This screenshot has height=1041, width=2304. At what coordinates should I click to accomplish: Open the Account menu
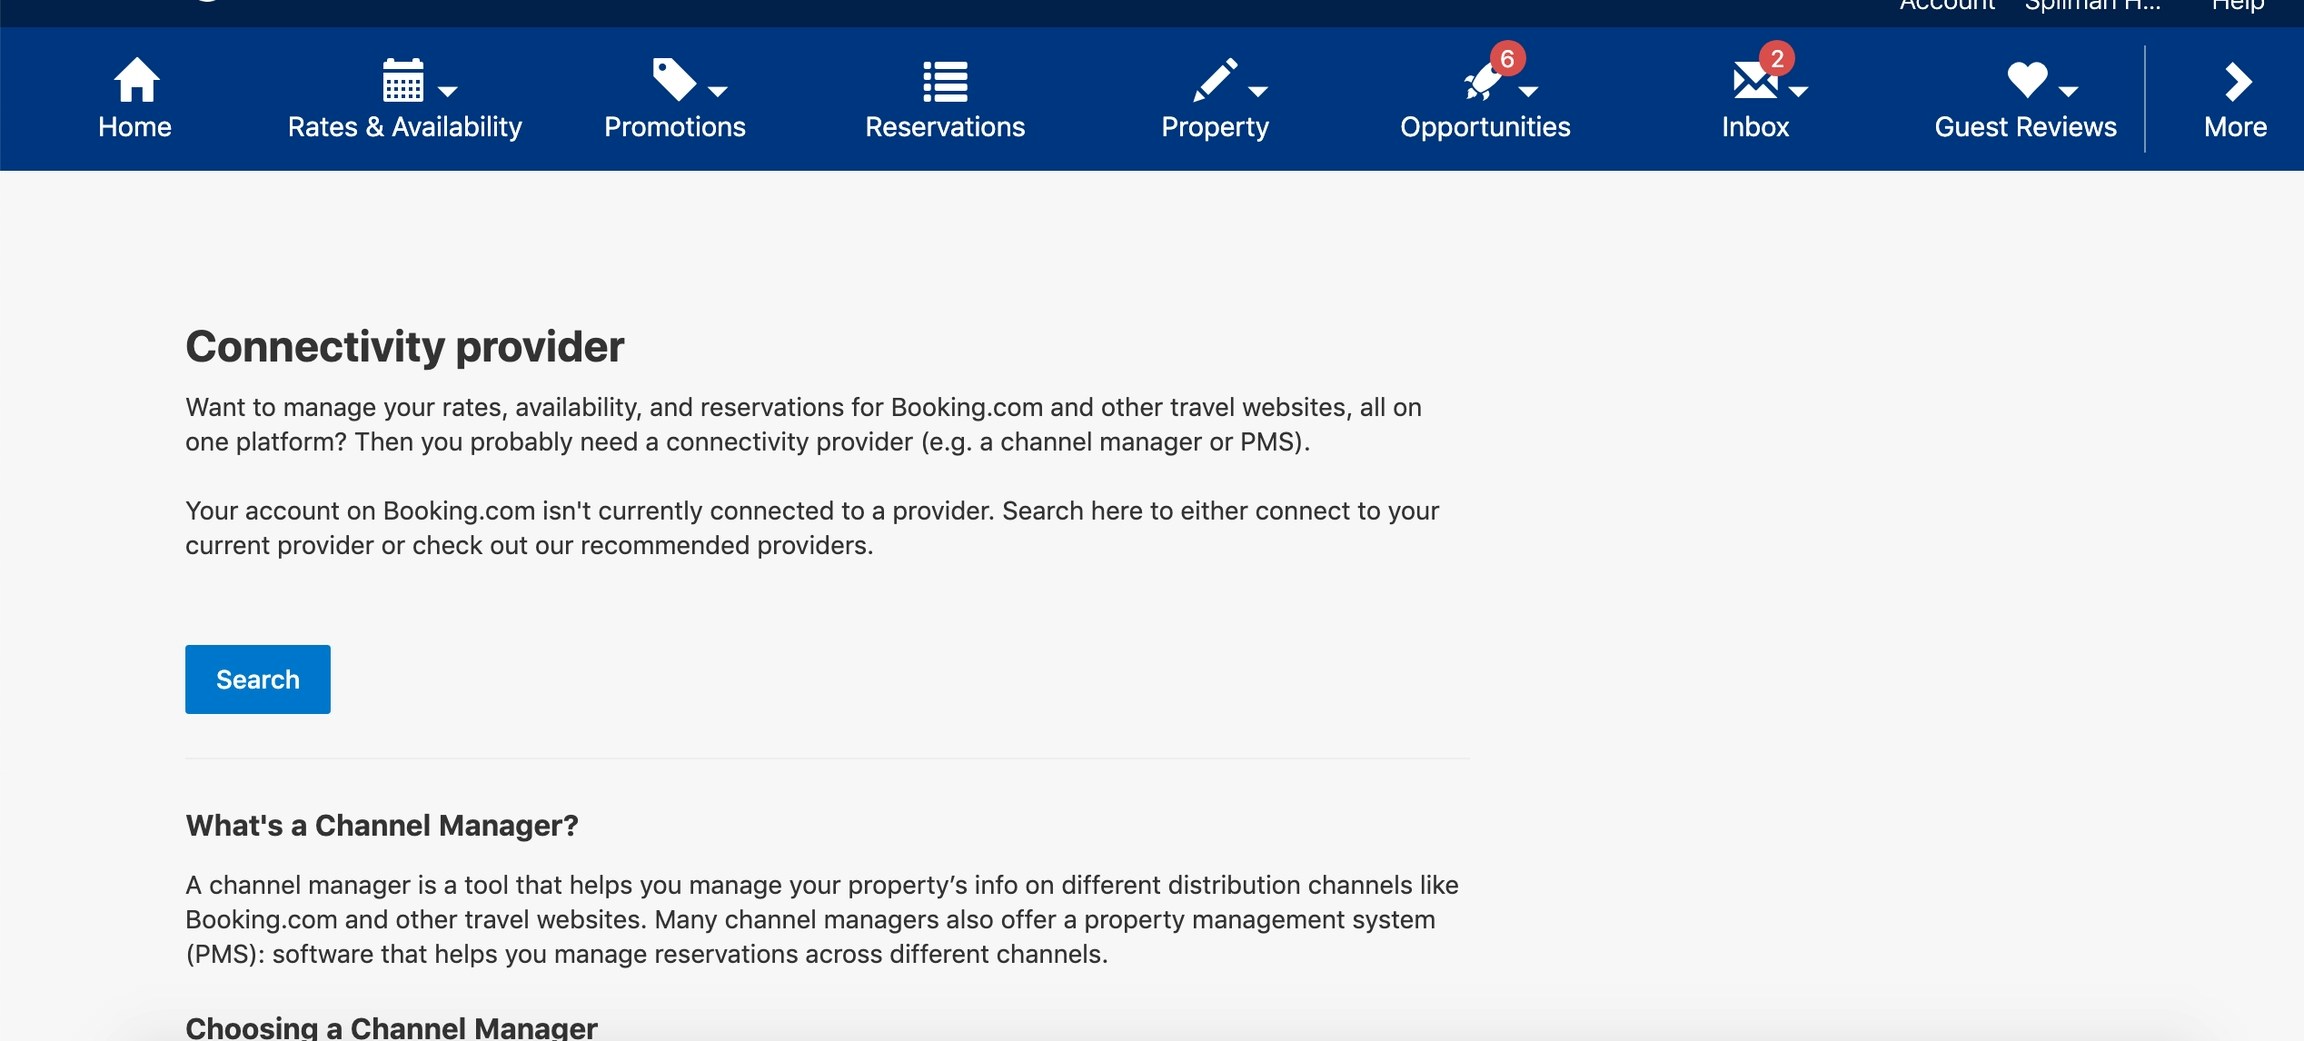coord(1944,5)
